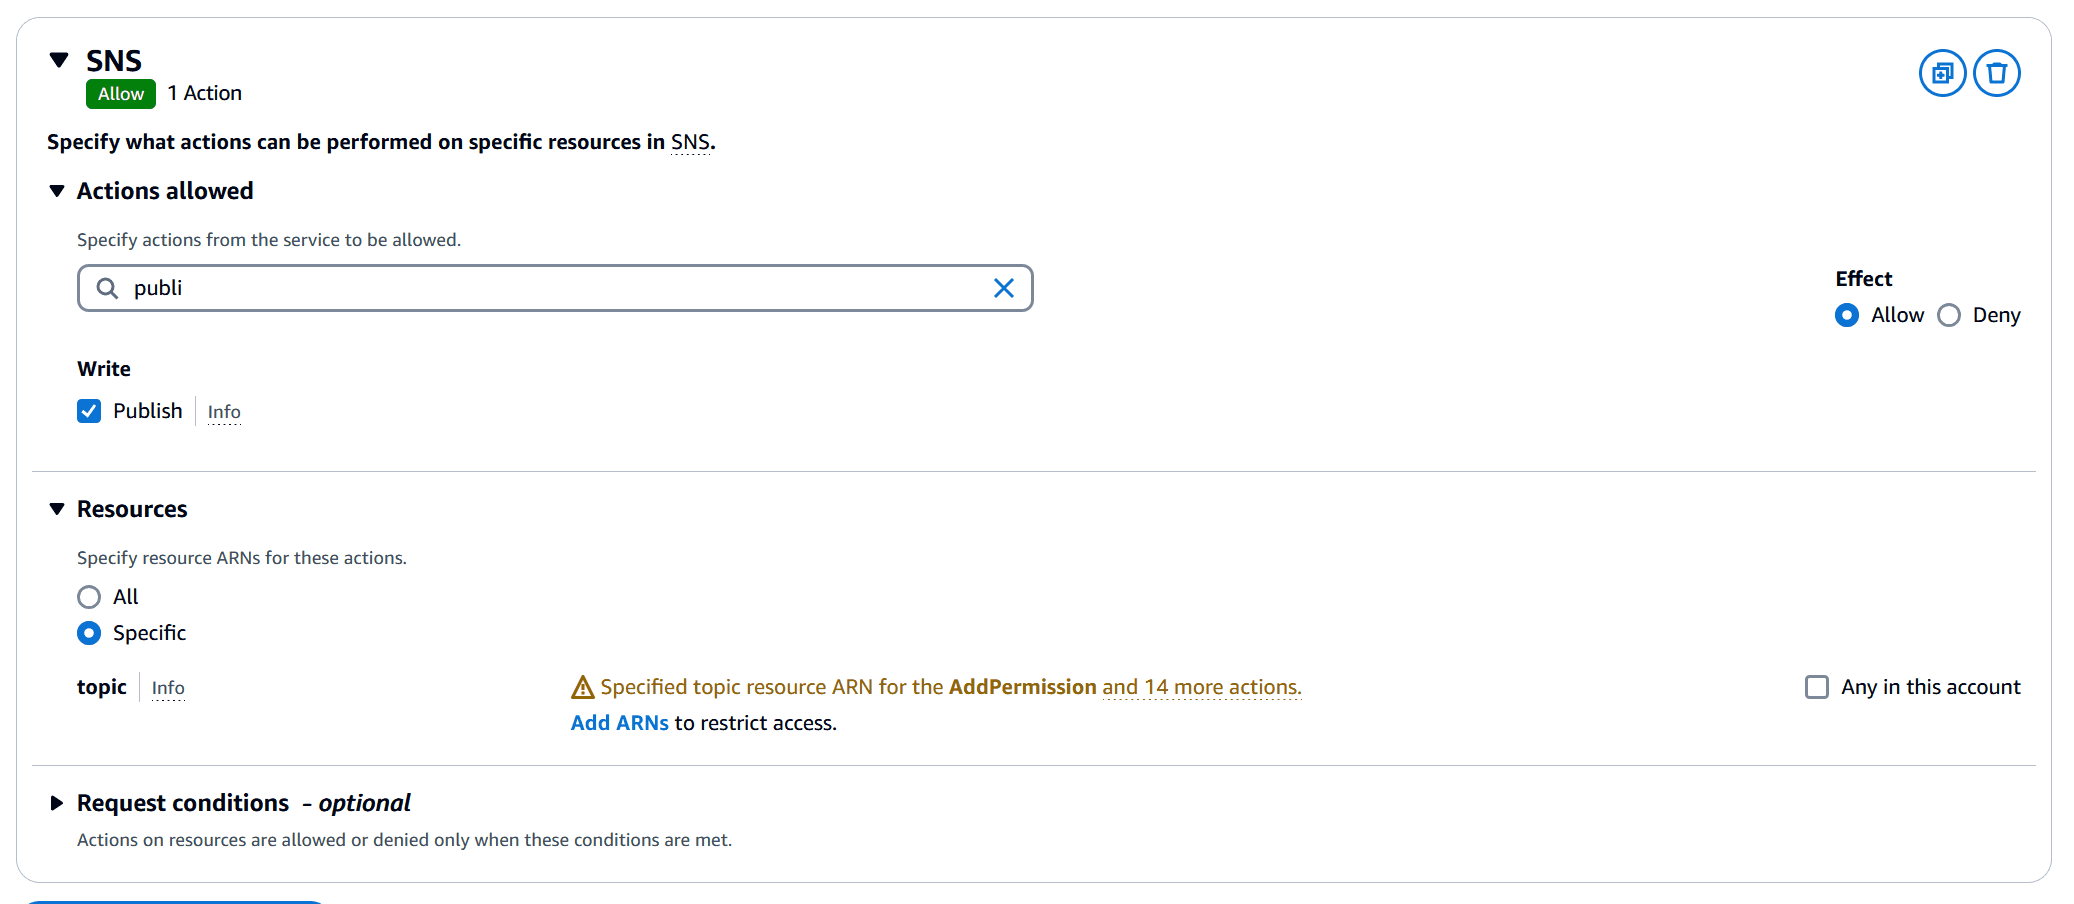
Task: Collapse the SNS statement section
Action: pos(59,60)
